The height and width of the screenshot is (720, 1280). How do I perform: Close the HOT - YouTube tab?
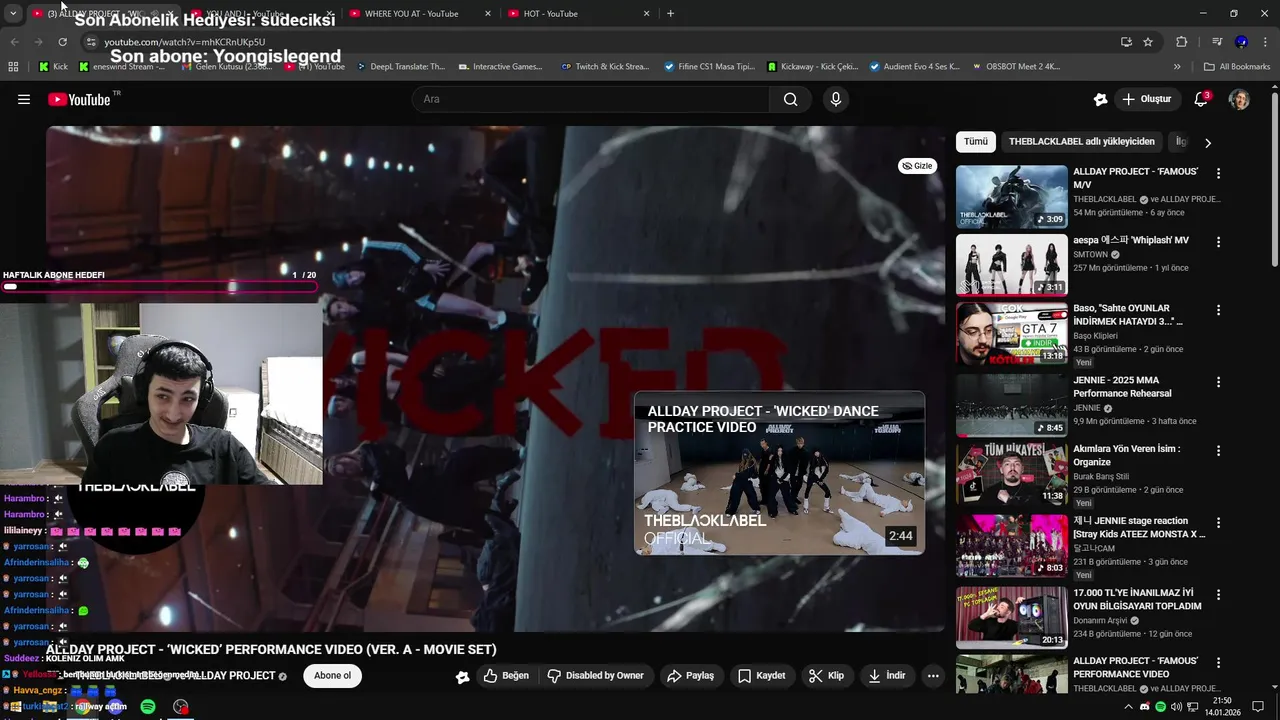646,13
